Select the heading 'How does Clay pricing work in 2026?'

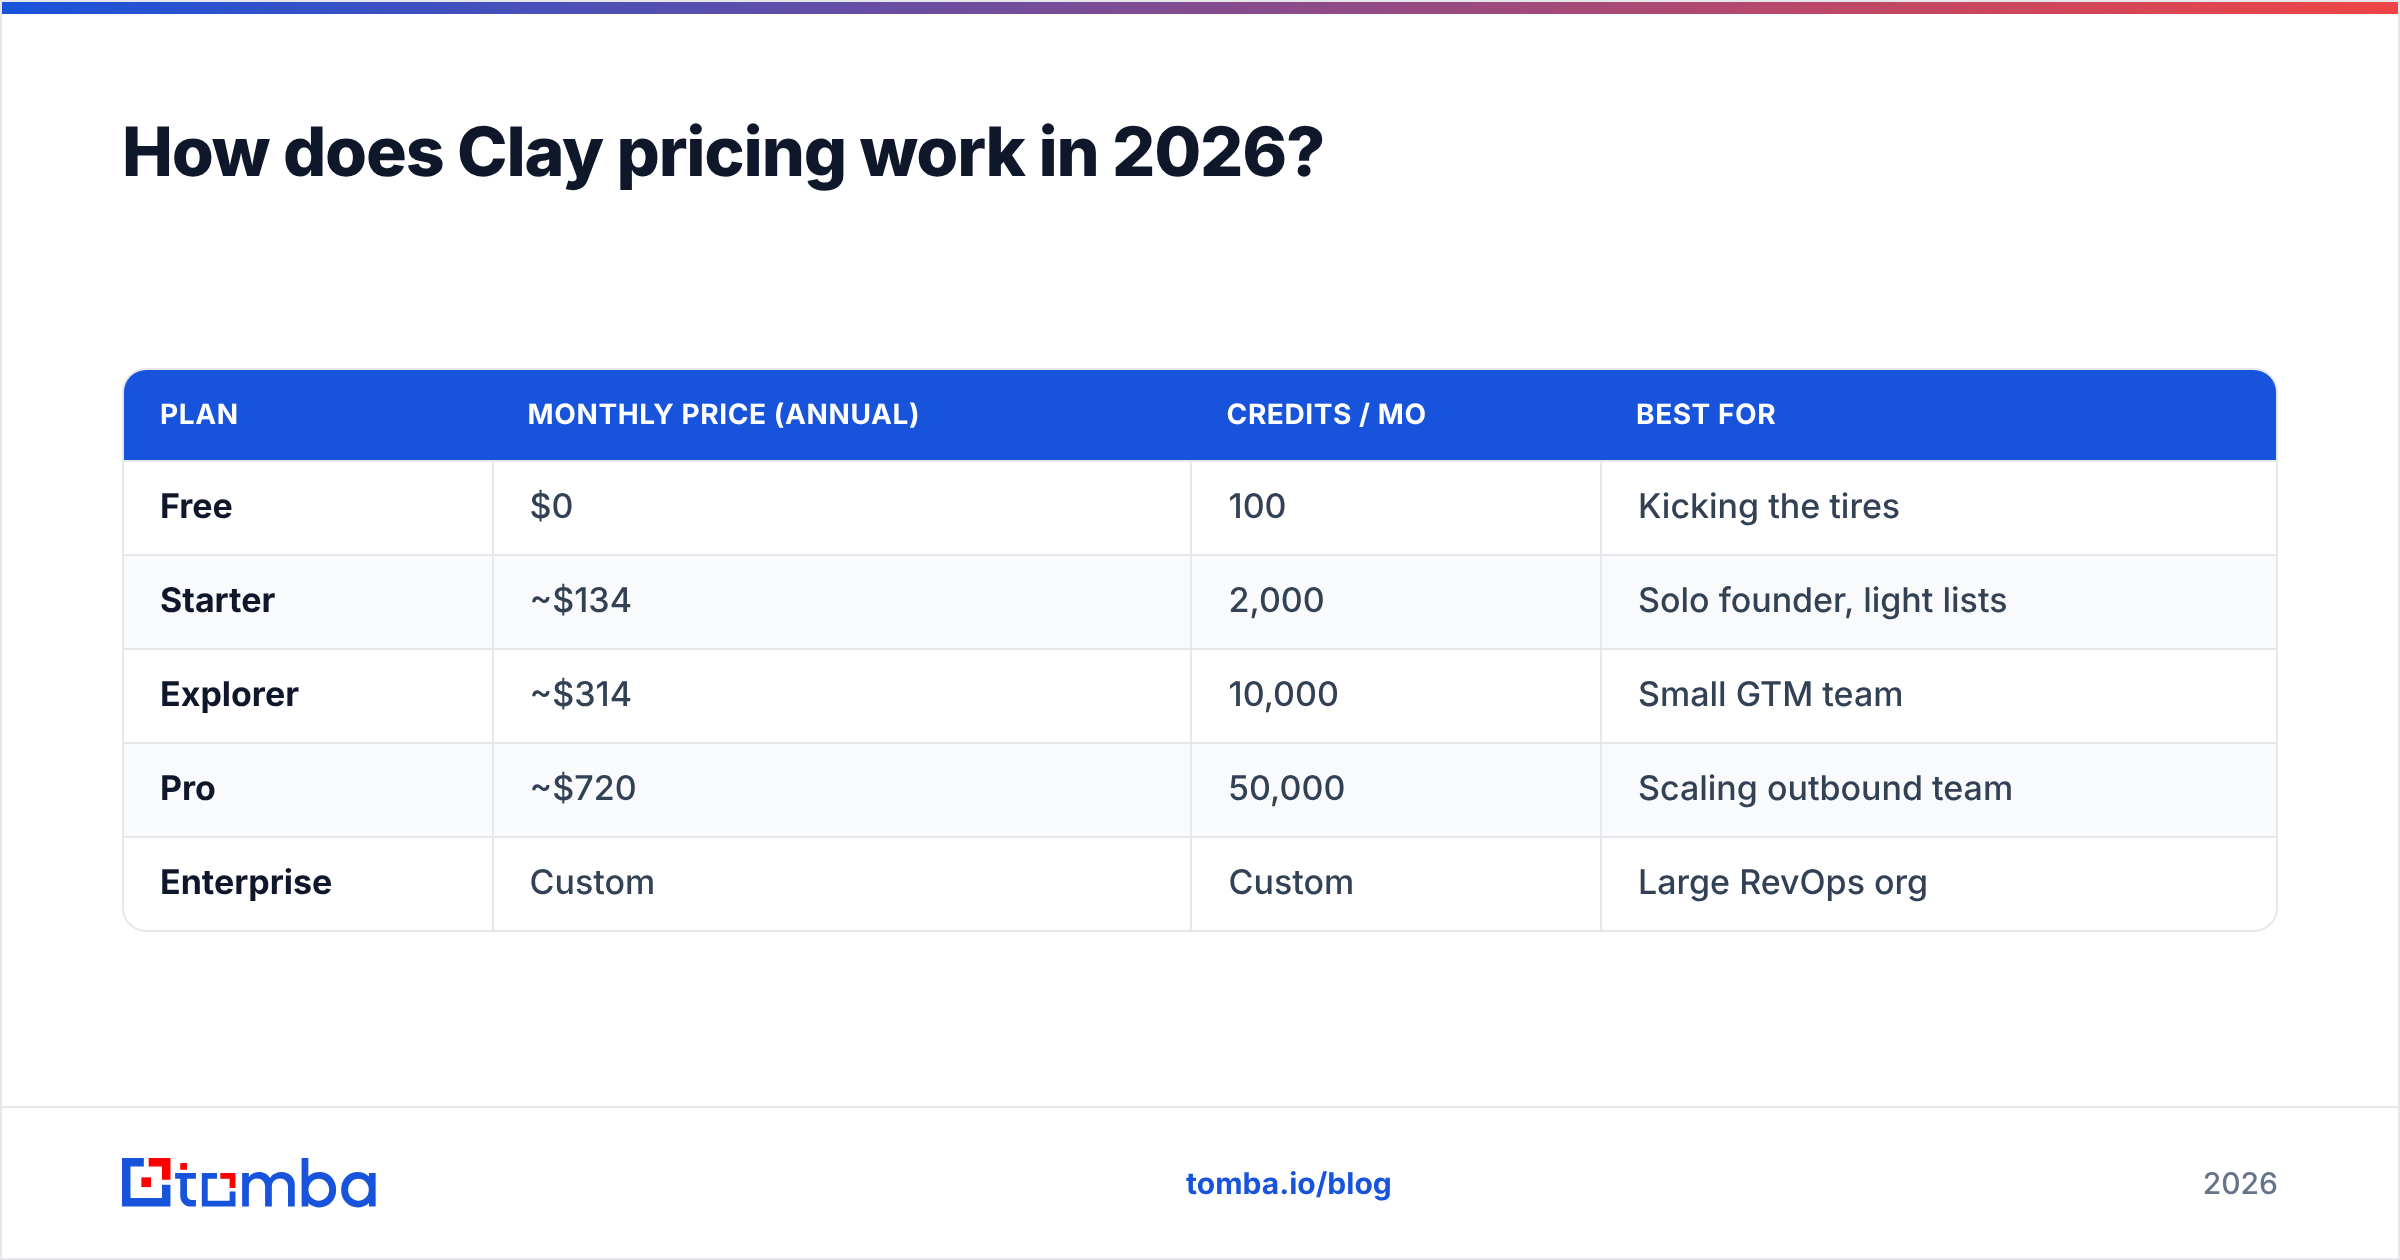point(722,153)
